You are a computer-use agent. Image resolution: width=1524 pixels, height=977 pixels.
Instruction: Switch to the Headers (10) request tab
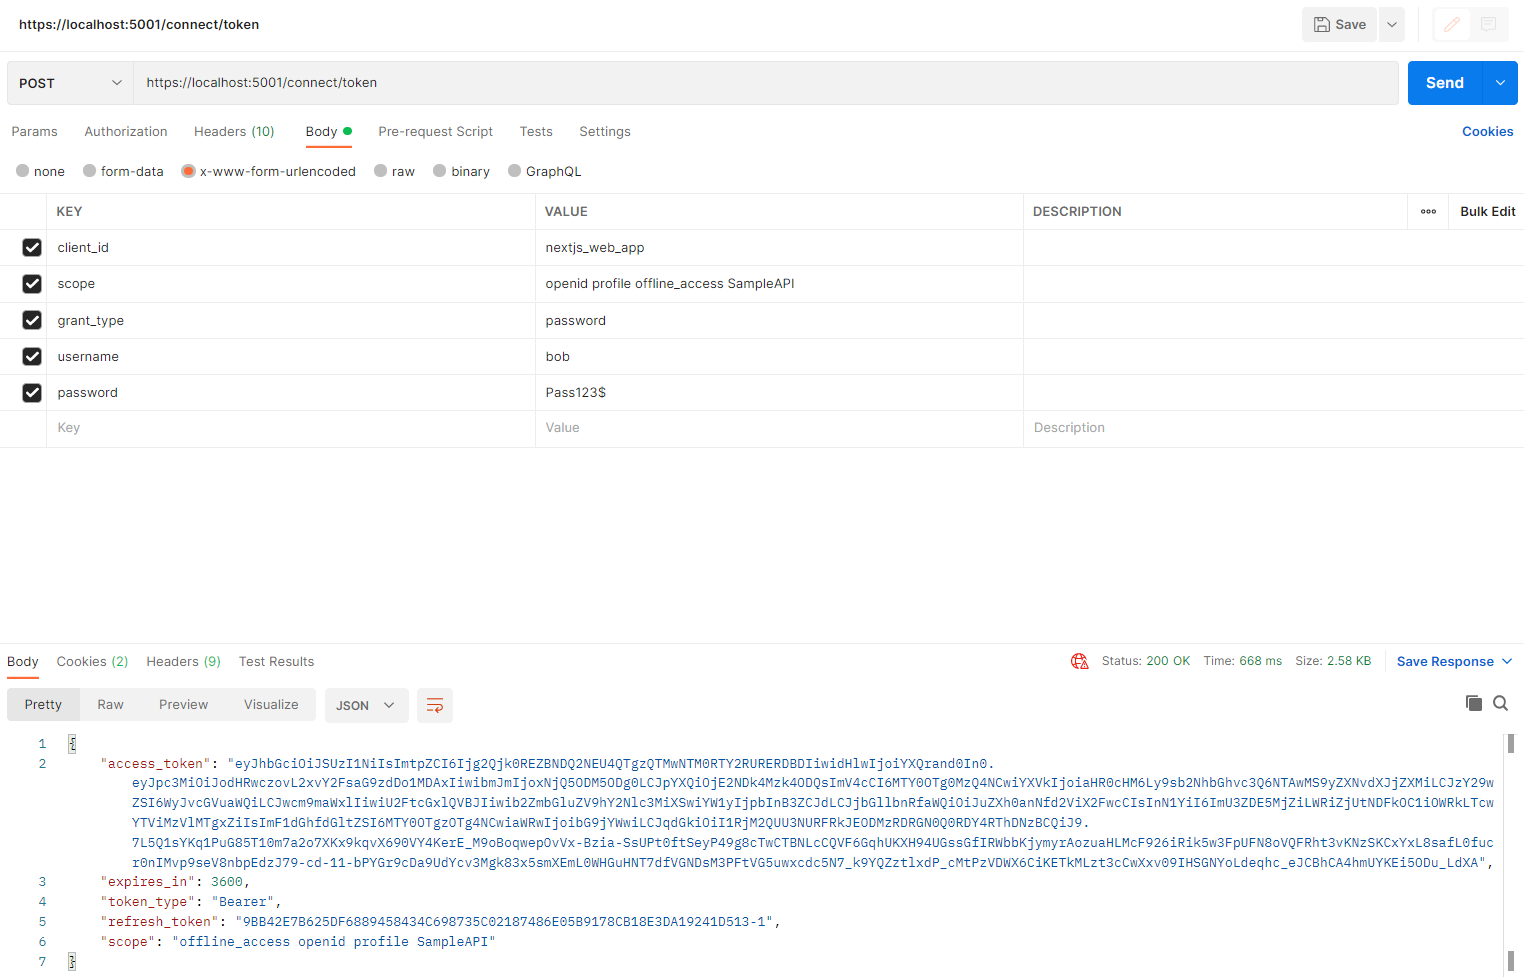234,131
